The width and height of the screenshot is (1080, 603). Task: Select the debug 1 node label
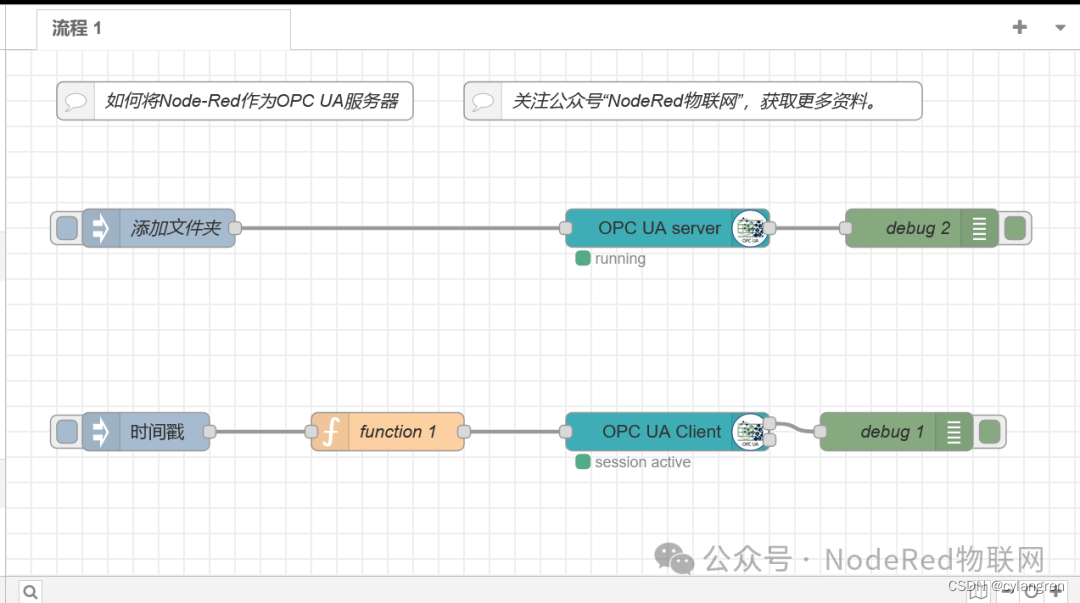892,432
